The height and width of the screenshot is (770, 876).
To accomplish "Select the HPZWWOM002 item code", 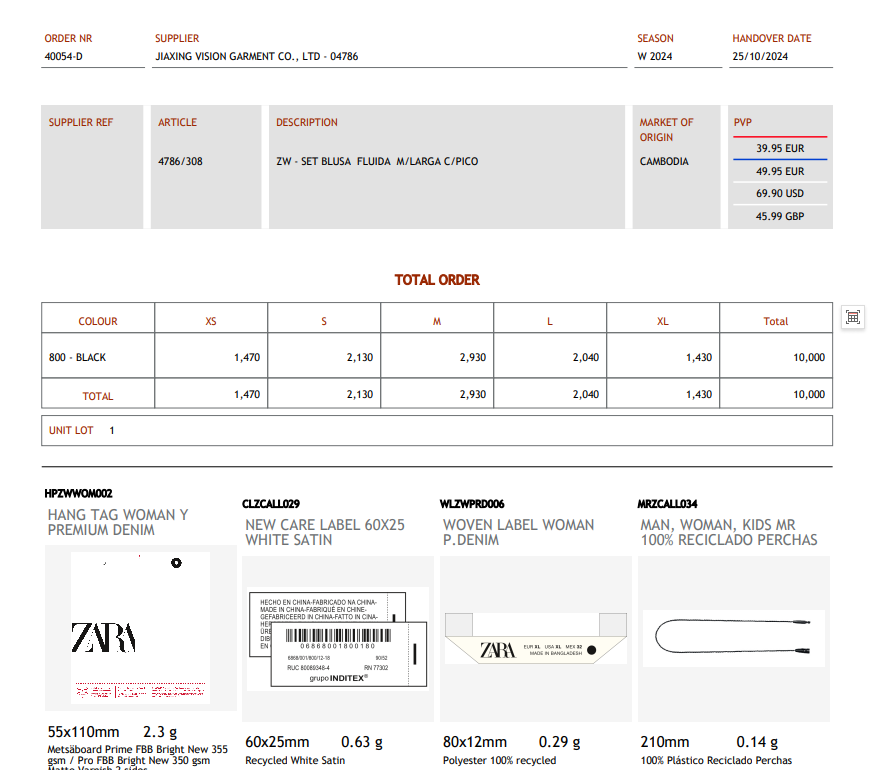I will [79, 494].
